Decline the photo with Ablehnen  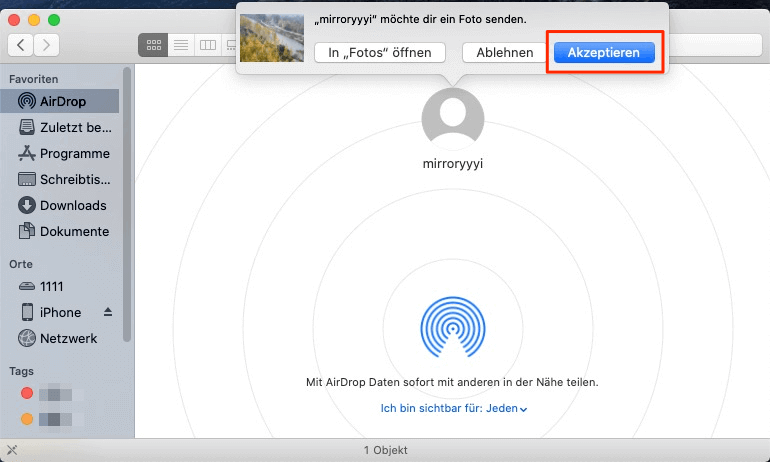pos(504,53)
